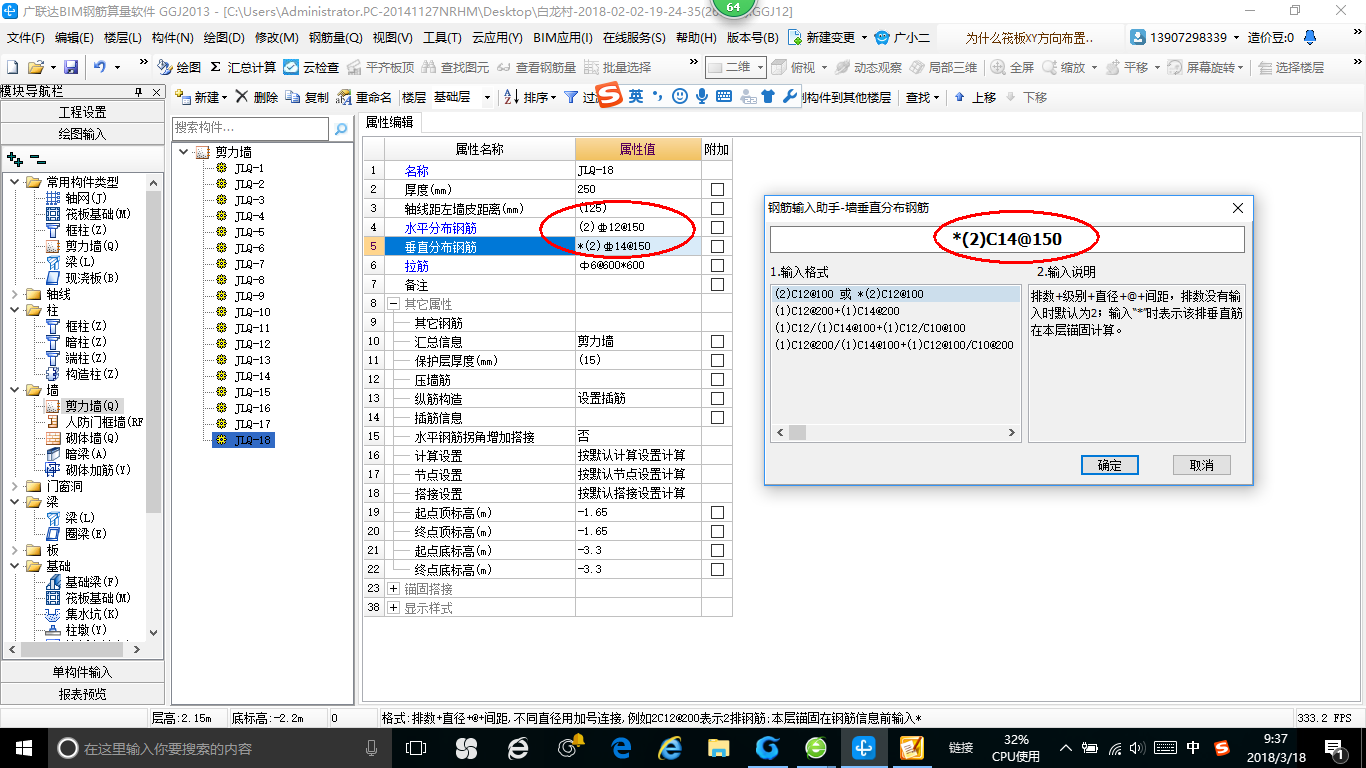This screenshot has width=1366, height=768.
Task: Click 确定 in the rebar input dialog
Action: pos(1109,465)
